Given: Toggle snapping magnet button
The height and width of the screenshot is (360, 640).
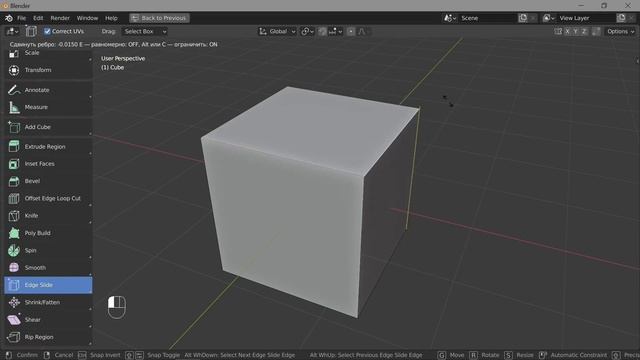Looking at the screenshot, I should click(322, 31).
